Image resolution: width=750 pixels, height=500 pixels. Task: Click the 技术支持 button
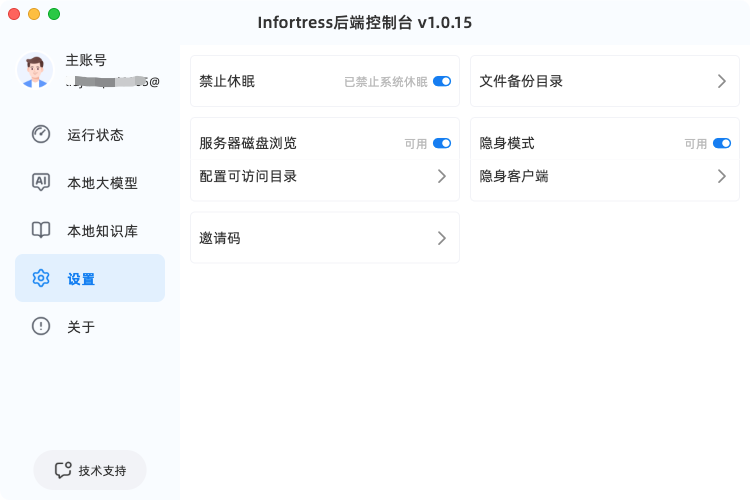click(90, 470)
